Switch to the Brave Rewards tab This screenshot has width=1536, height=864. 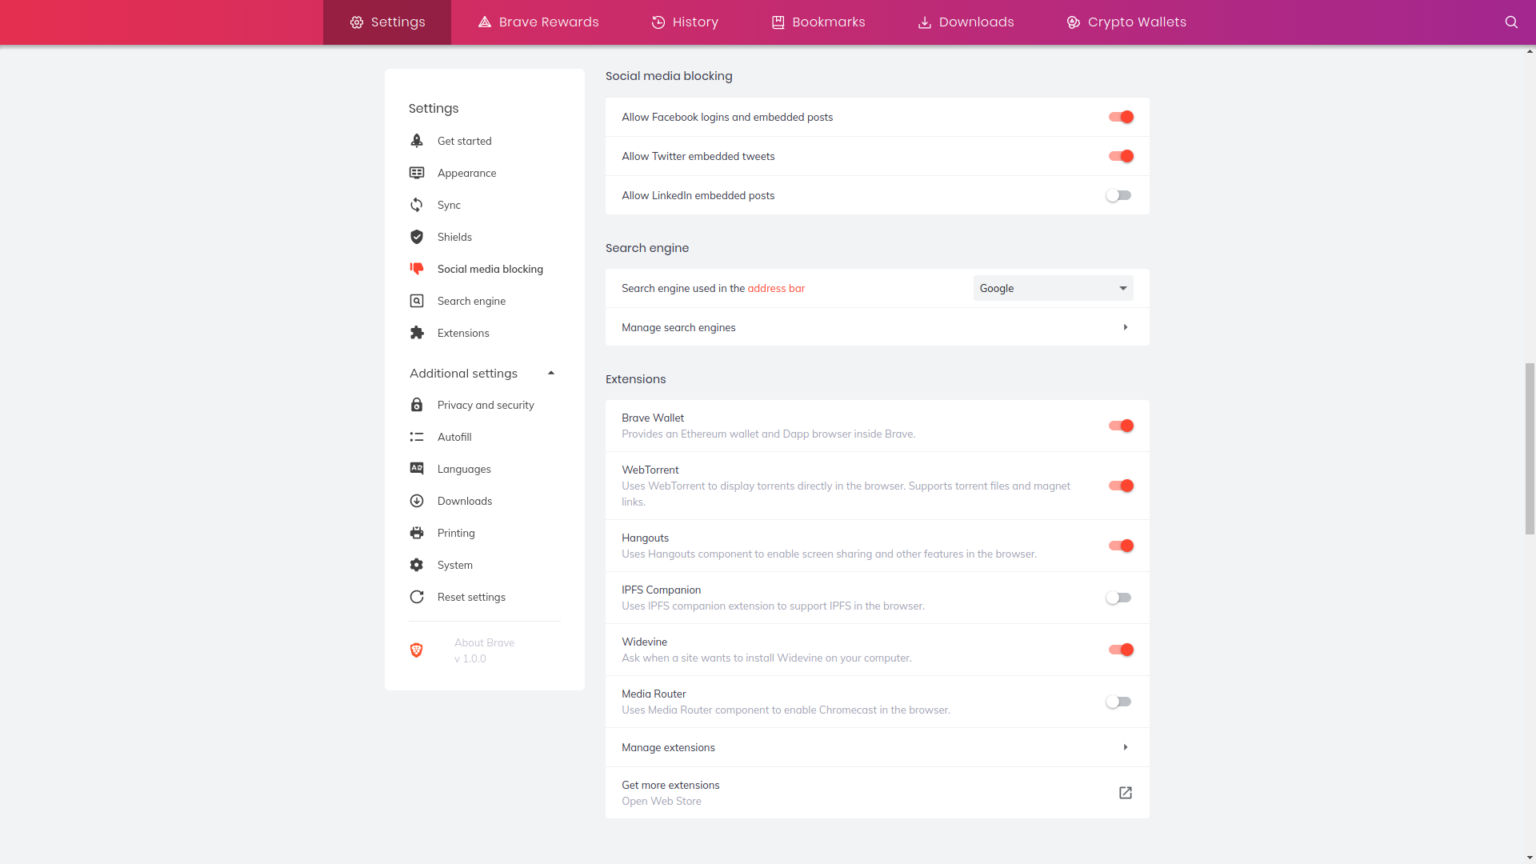point(538,22)
